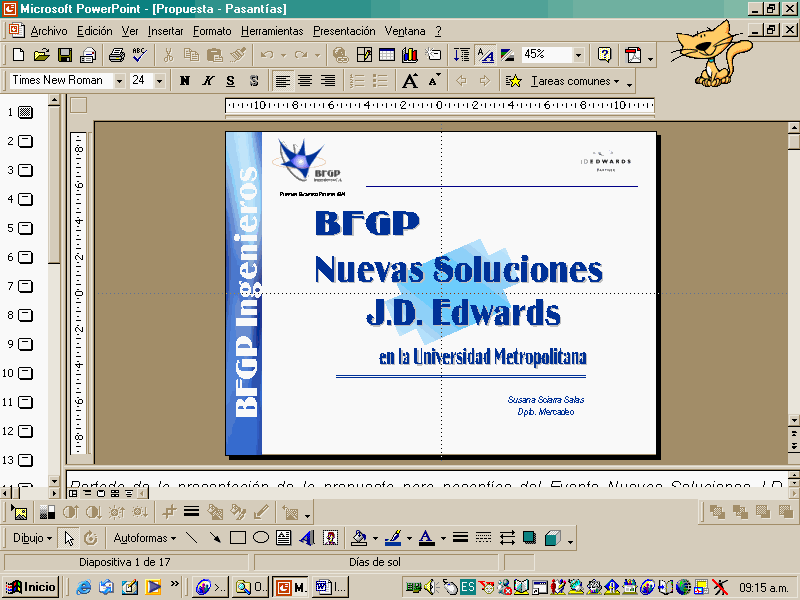
Task: Open line color dropdown arrow
Action: point(409,538)
